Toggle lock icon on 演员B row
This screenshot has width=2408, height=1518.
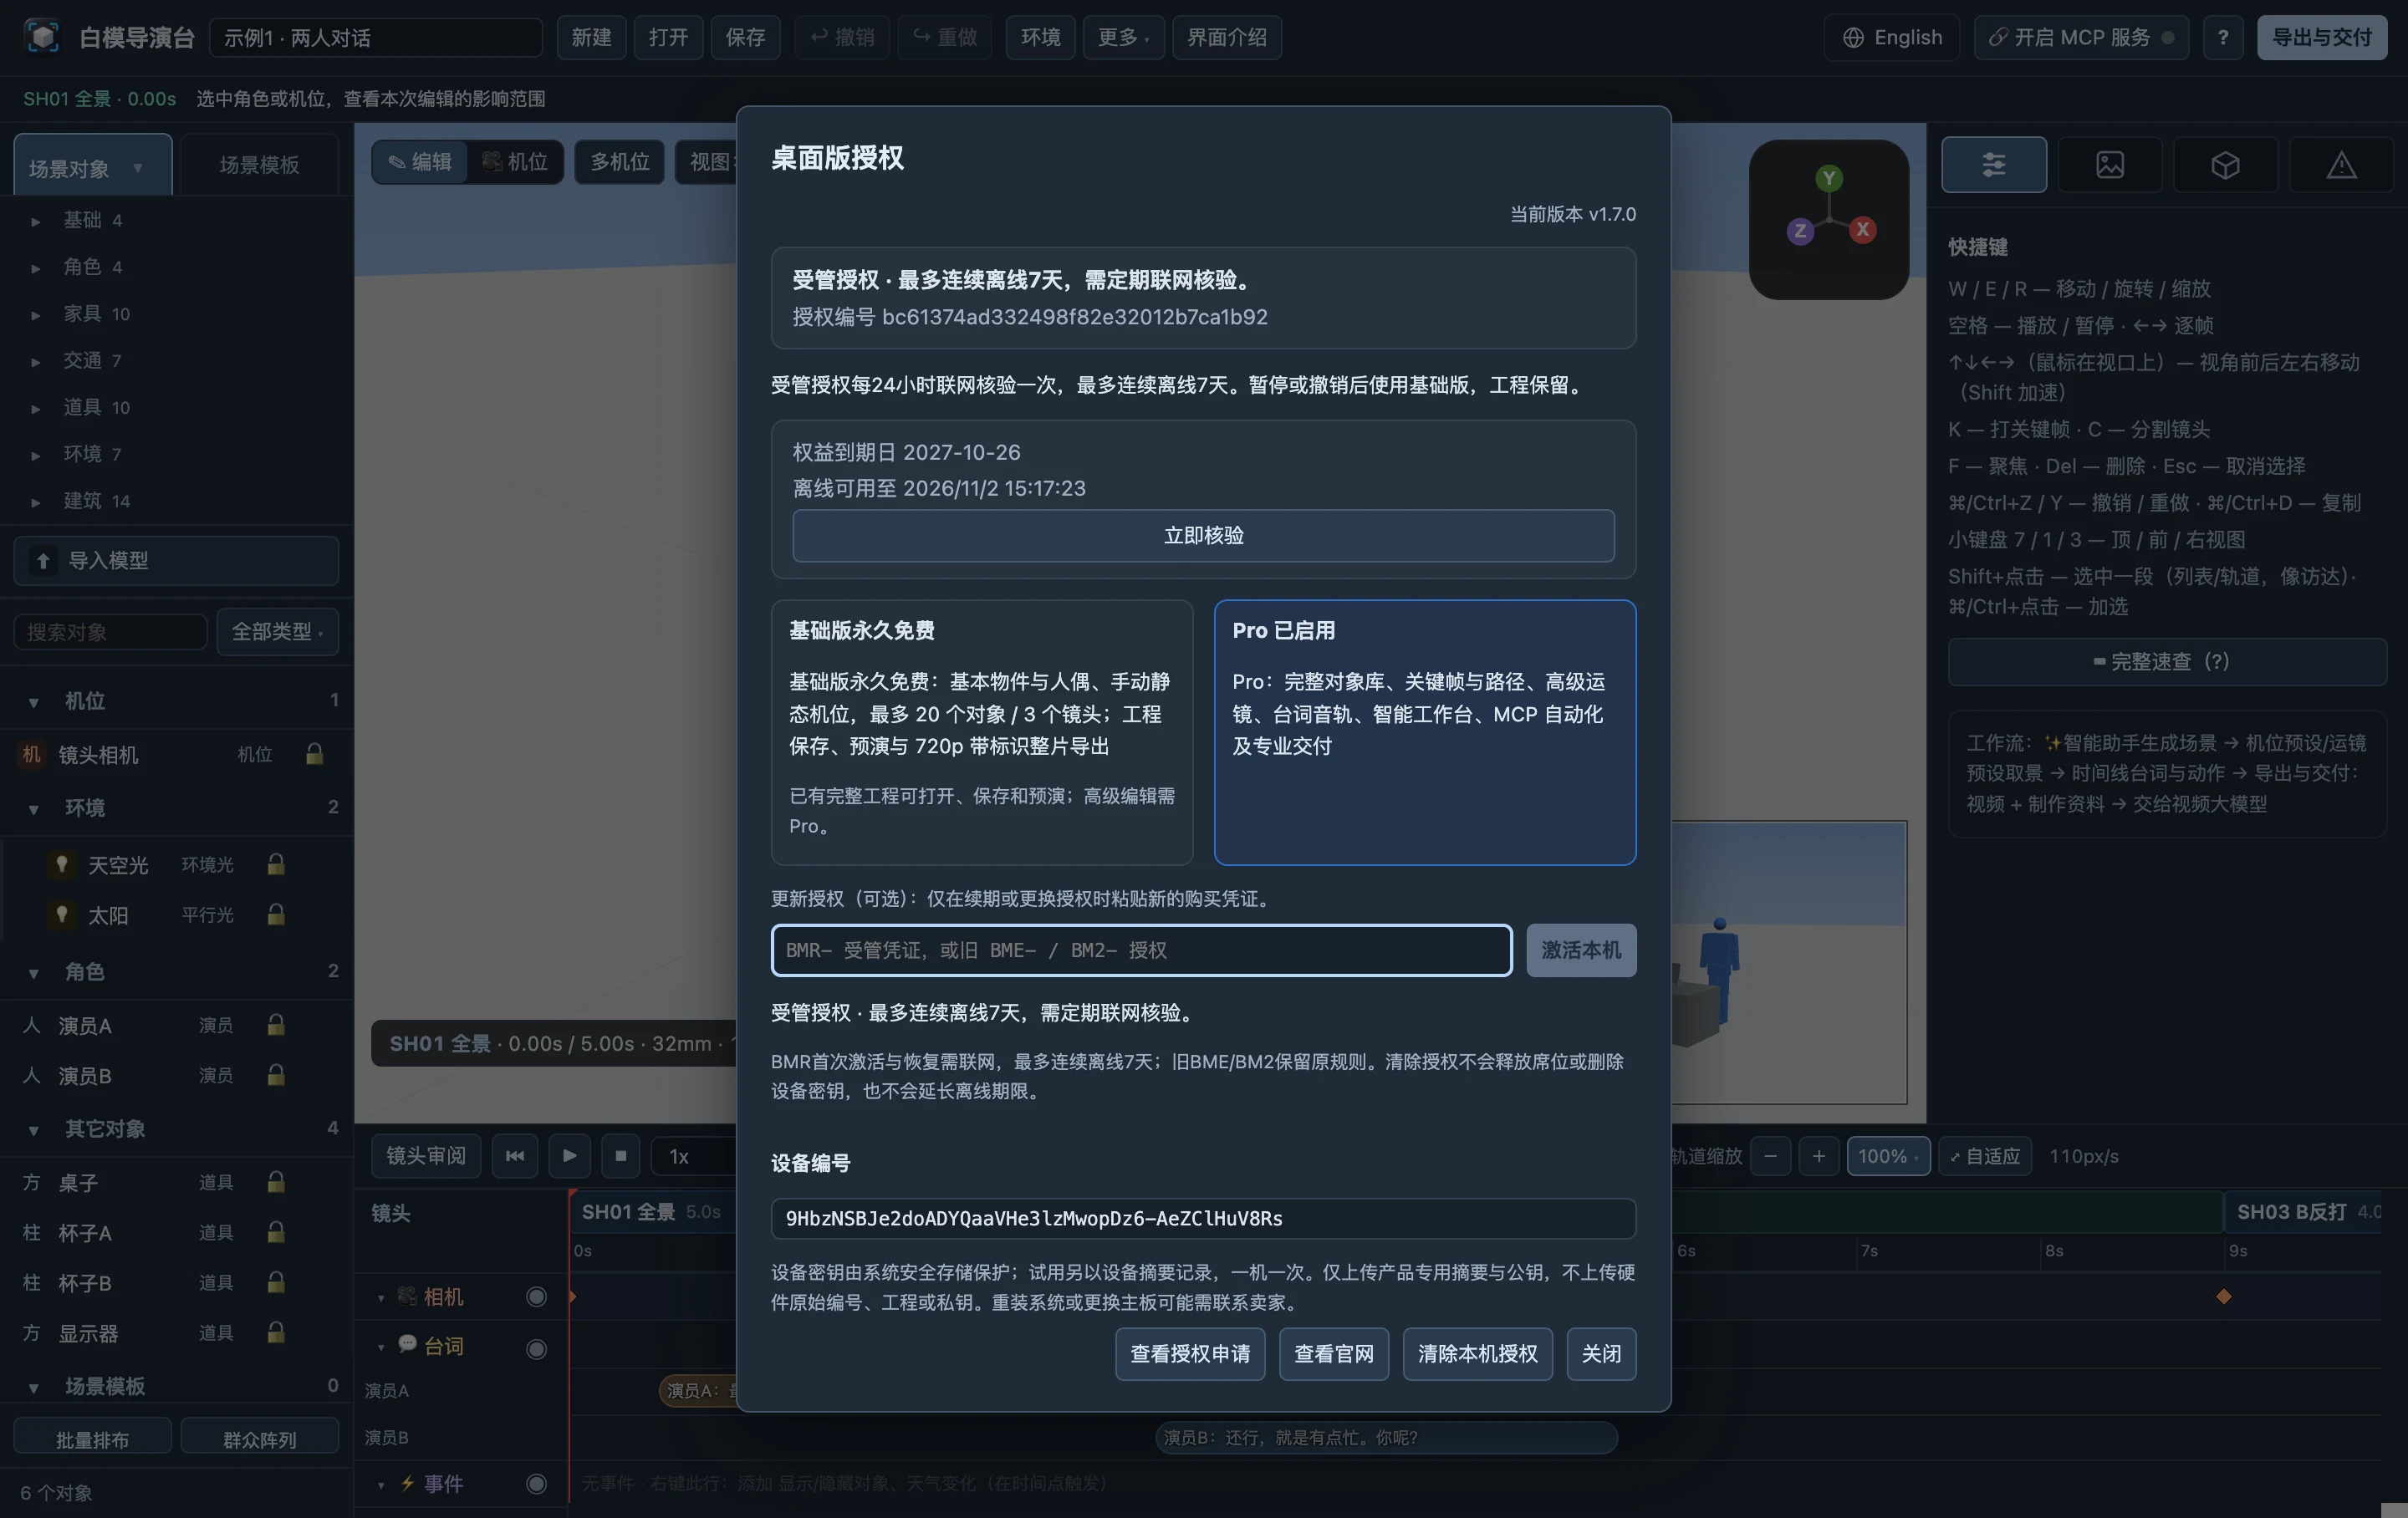coord(276,1075)
